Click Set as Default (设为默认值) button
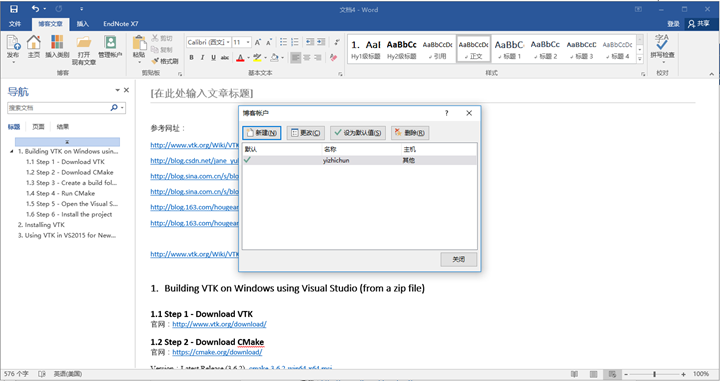Viewport: 720px width, 381px height. tap(358, 133)
